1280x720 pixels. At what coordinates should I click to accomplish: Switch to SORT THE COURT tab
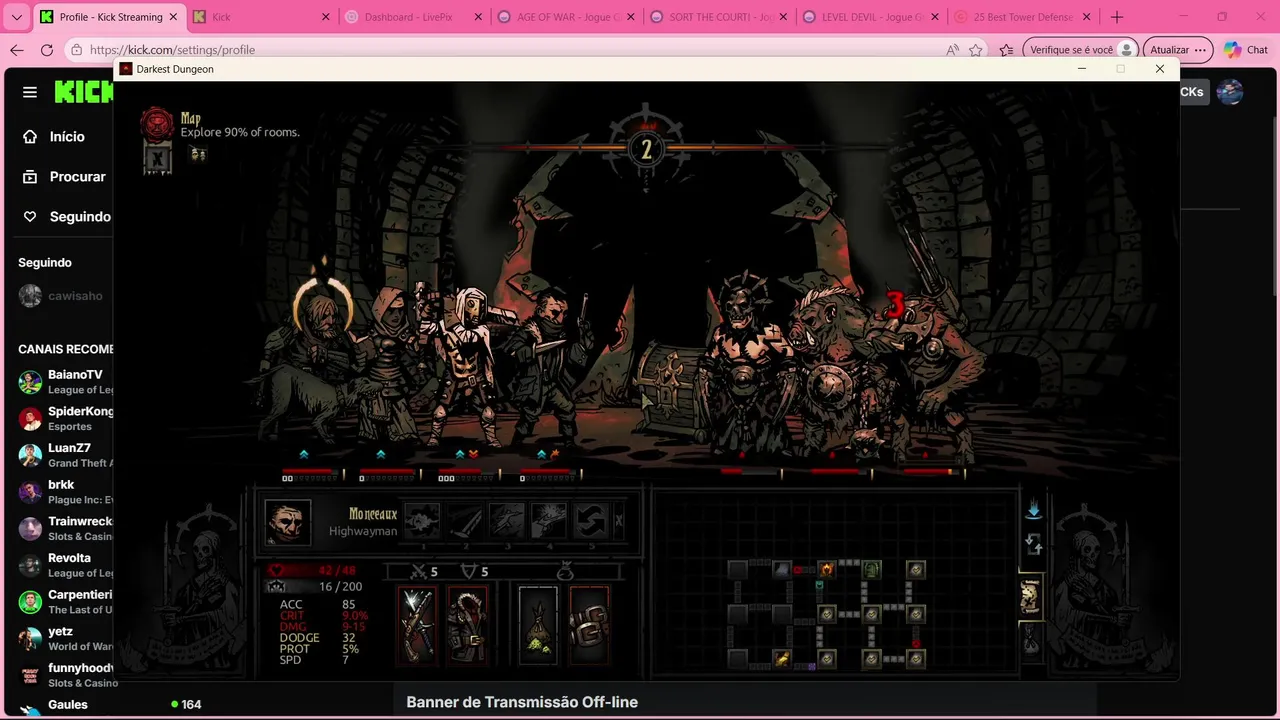point(717,17)
